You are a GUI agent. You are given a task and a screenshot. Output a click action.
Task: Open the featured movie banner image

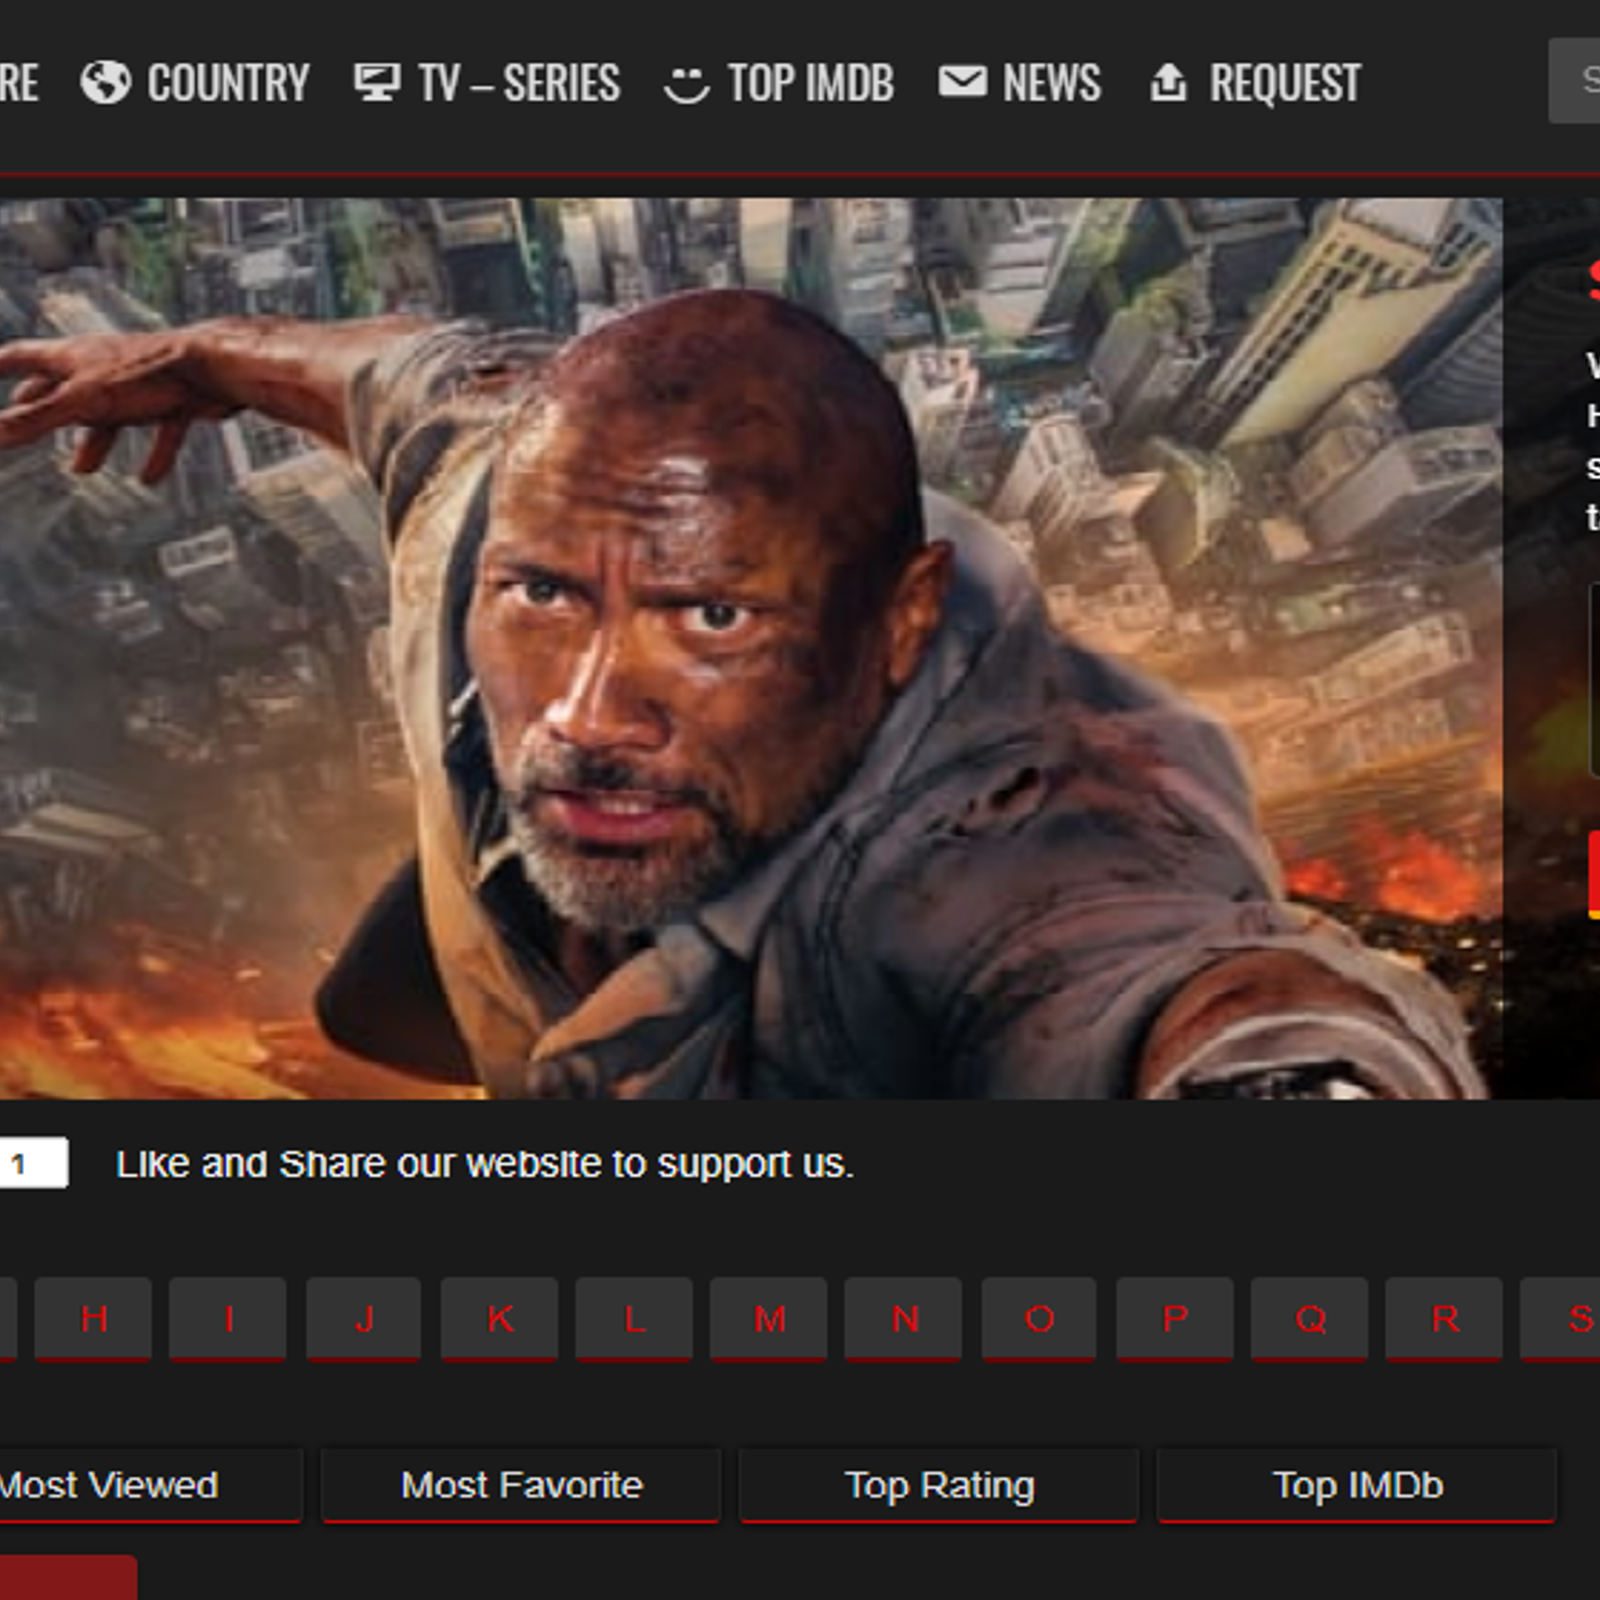click(x=750, y=648)
